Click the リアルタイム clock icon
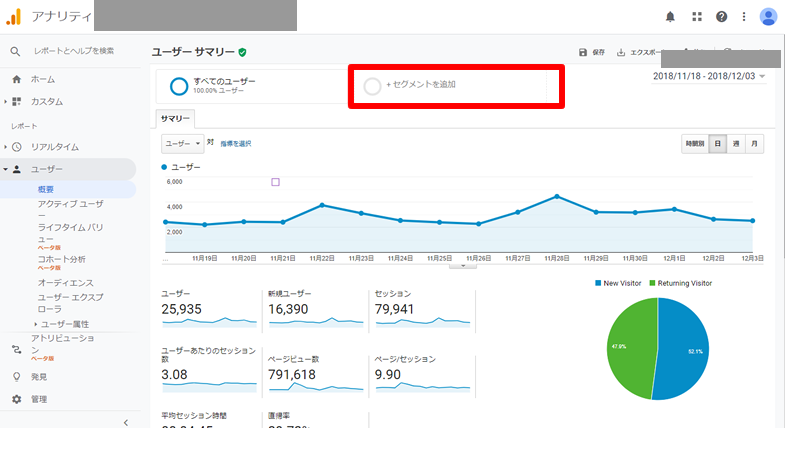Viewport: 786px width, 450px height. tap(17, 147)
